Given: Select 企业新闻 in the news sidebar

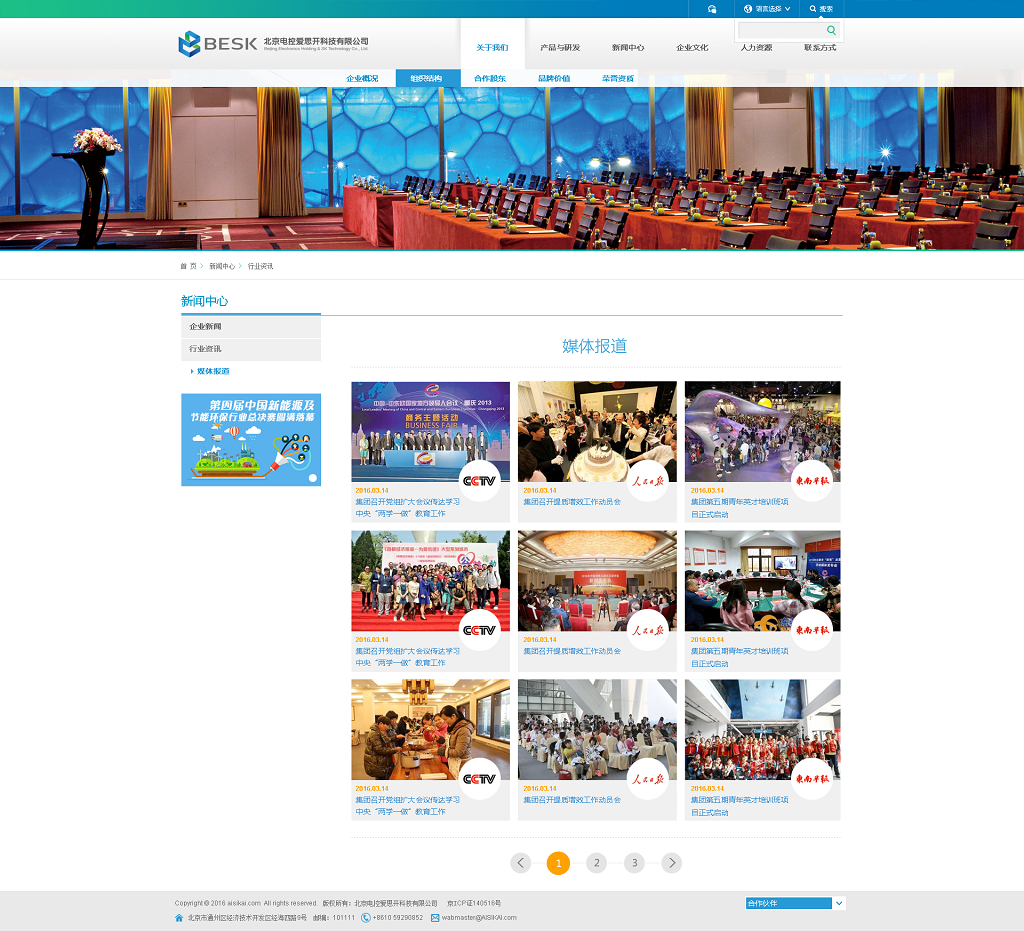Looking at the screenshot, I should 251,327.
